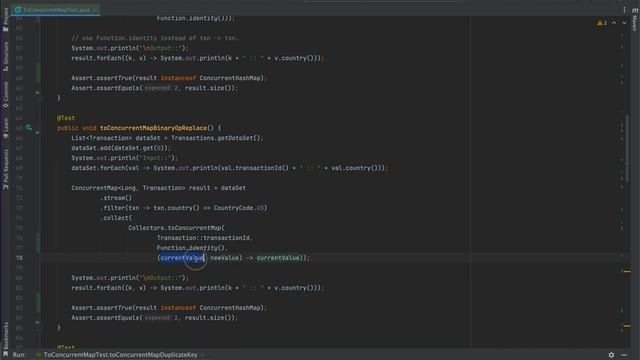Screen dimensions: 640x360
Task: Hide the Run panel with minimize icon
Action: pos(624,355)
